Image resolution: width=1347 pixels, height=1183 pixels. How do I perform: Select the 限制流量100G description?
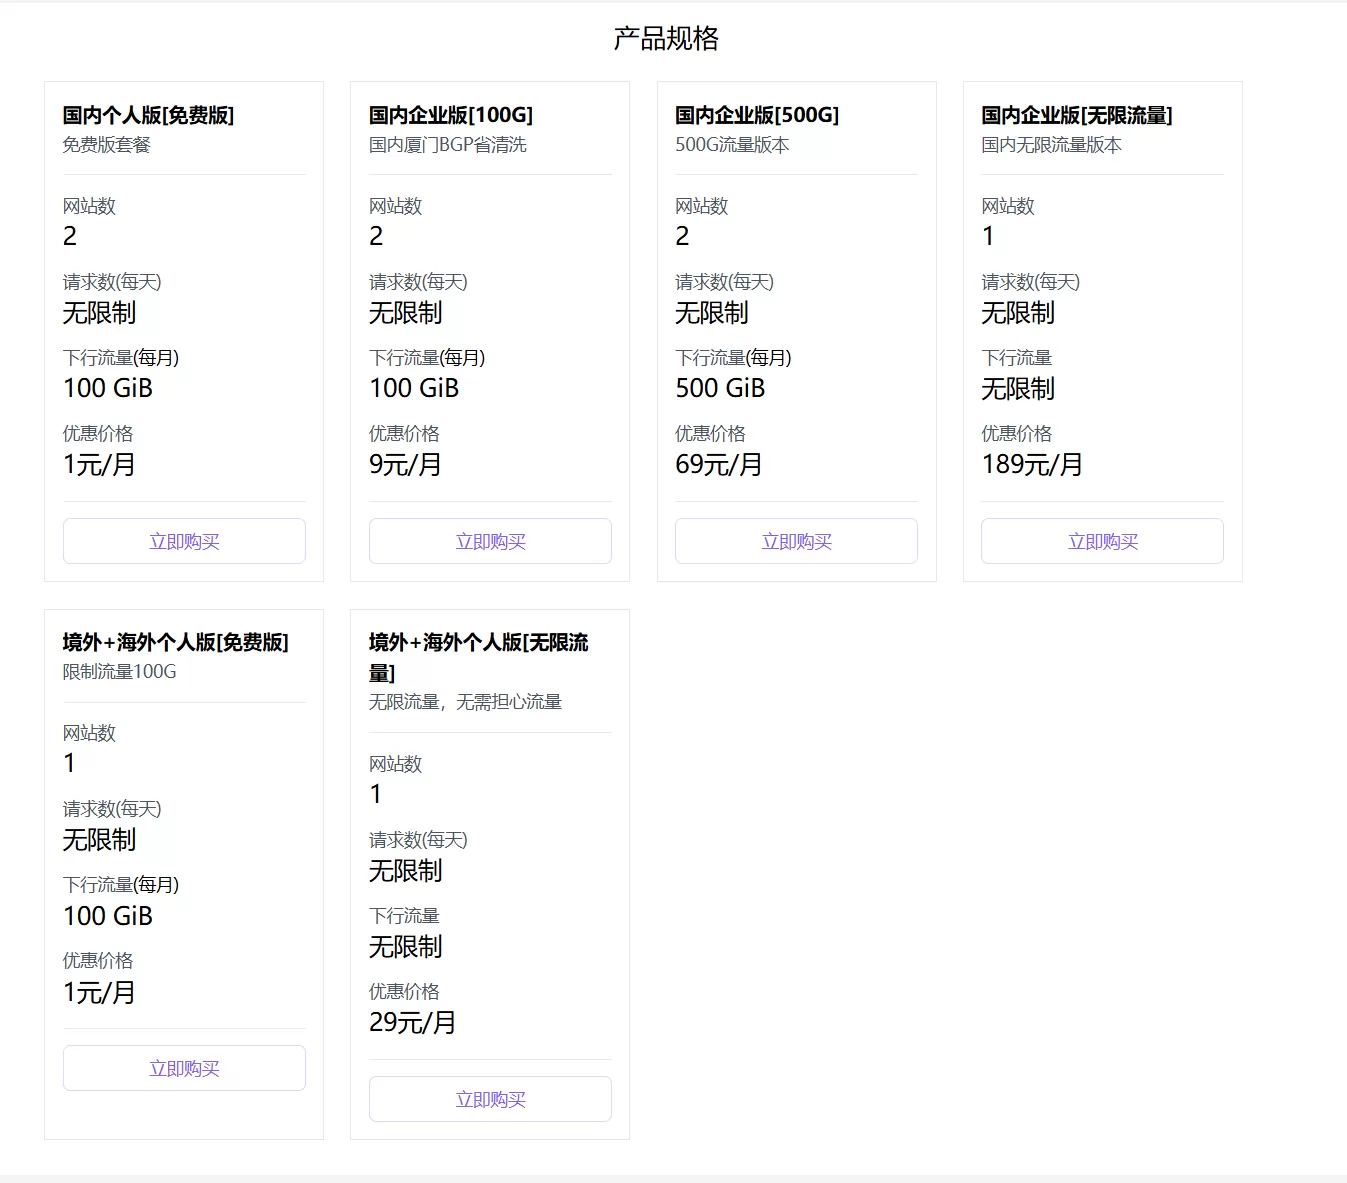click(x=120, y=672)
